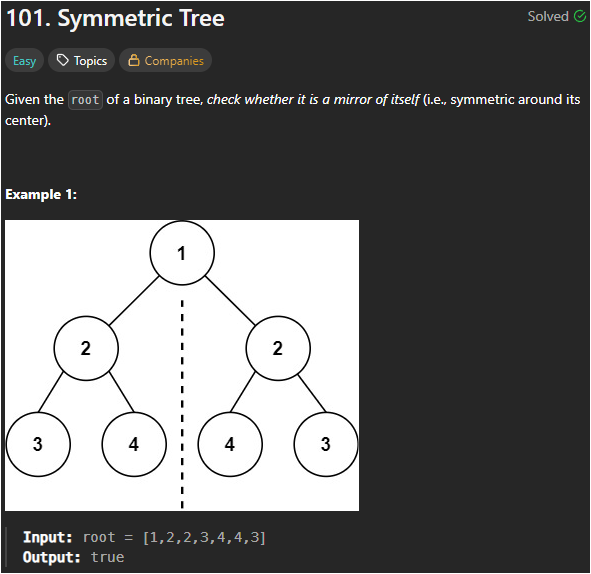Click the leftmost leaf node labeled 3
This screenshot has height=574, width=591.
click(38, 444)
